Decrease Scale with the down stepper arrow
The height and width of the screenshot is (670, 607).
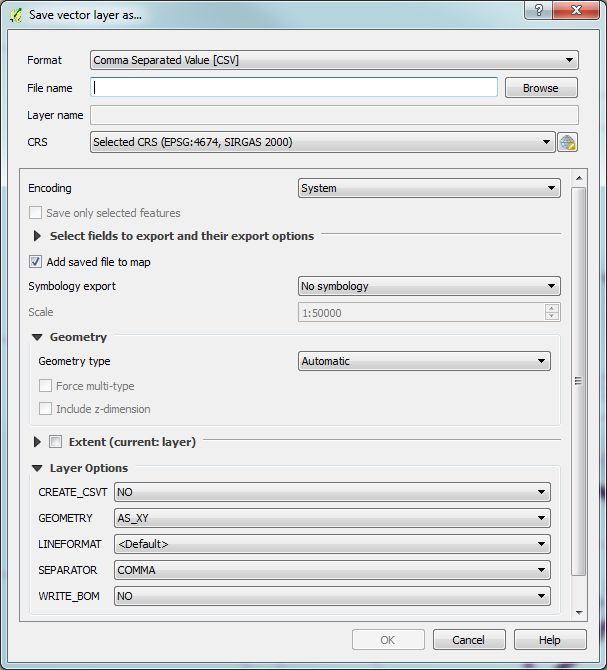click(x=551, y=317)
